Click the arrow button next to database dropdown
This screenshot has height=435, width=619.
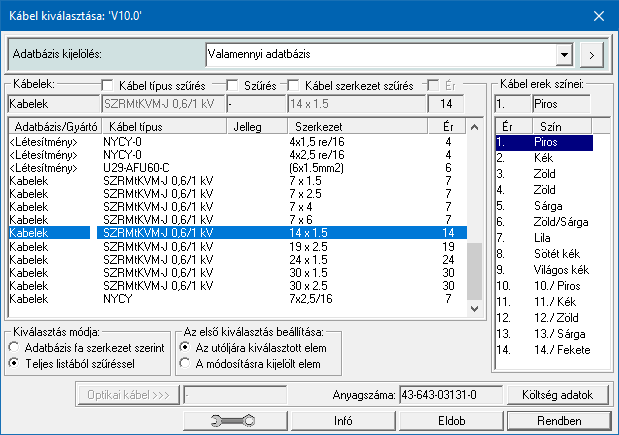coord(592,52)
